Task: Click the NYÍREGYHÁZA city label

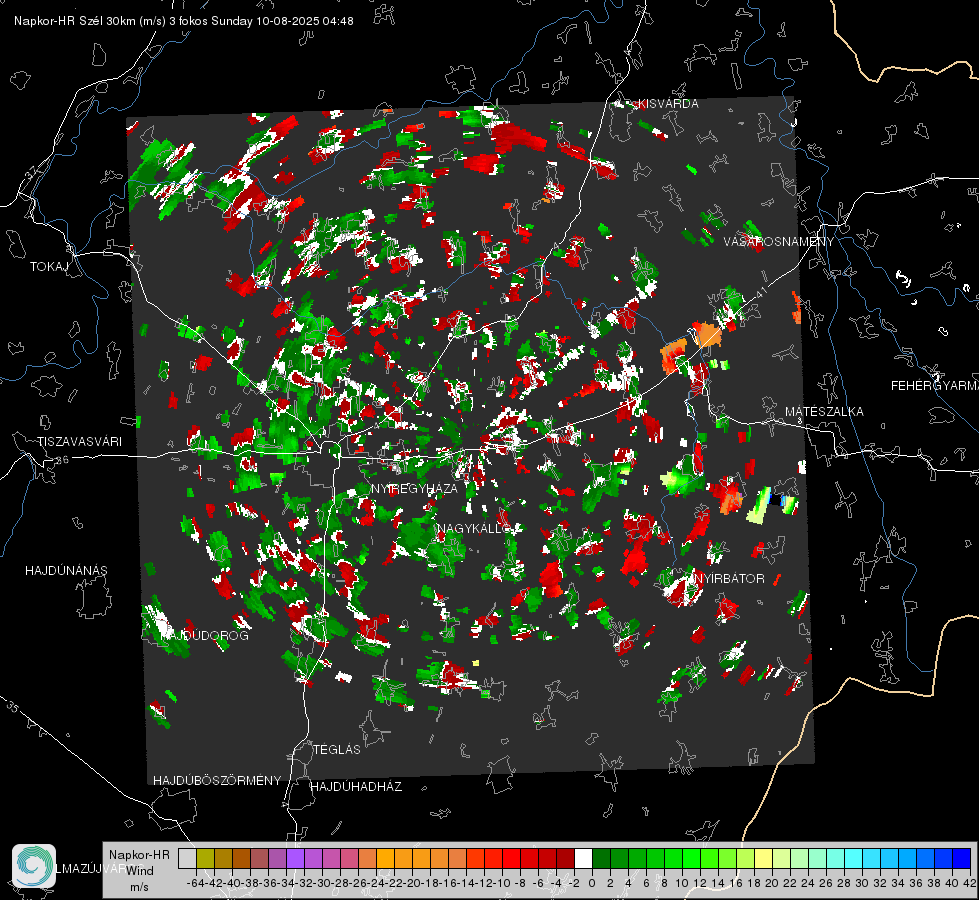Action: (x=414, y=488)
